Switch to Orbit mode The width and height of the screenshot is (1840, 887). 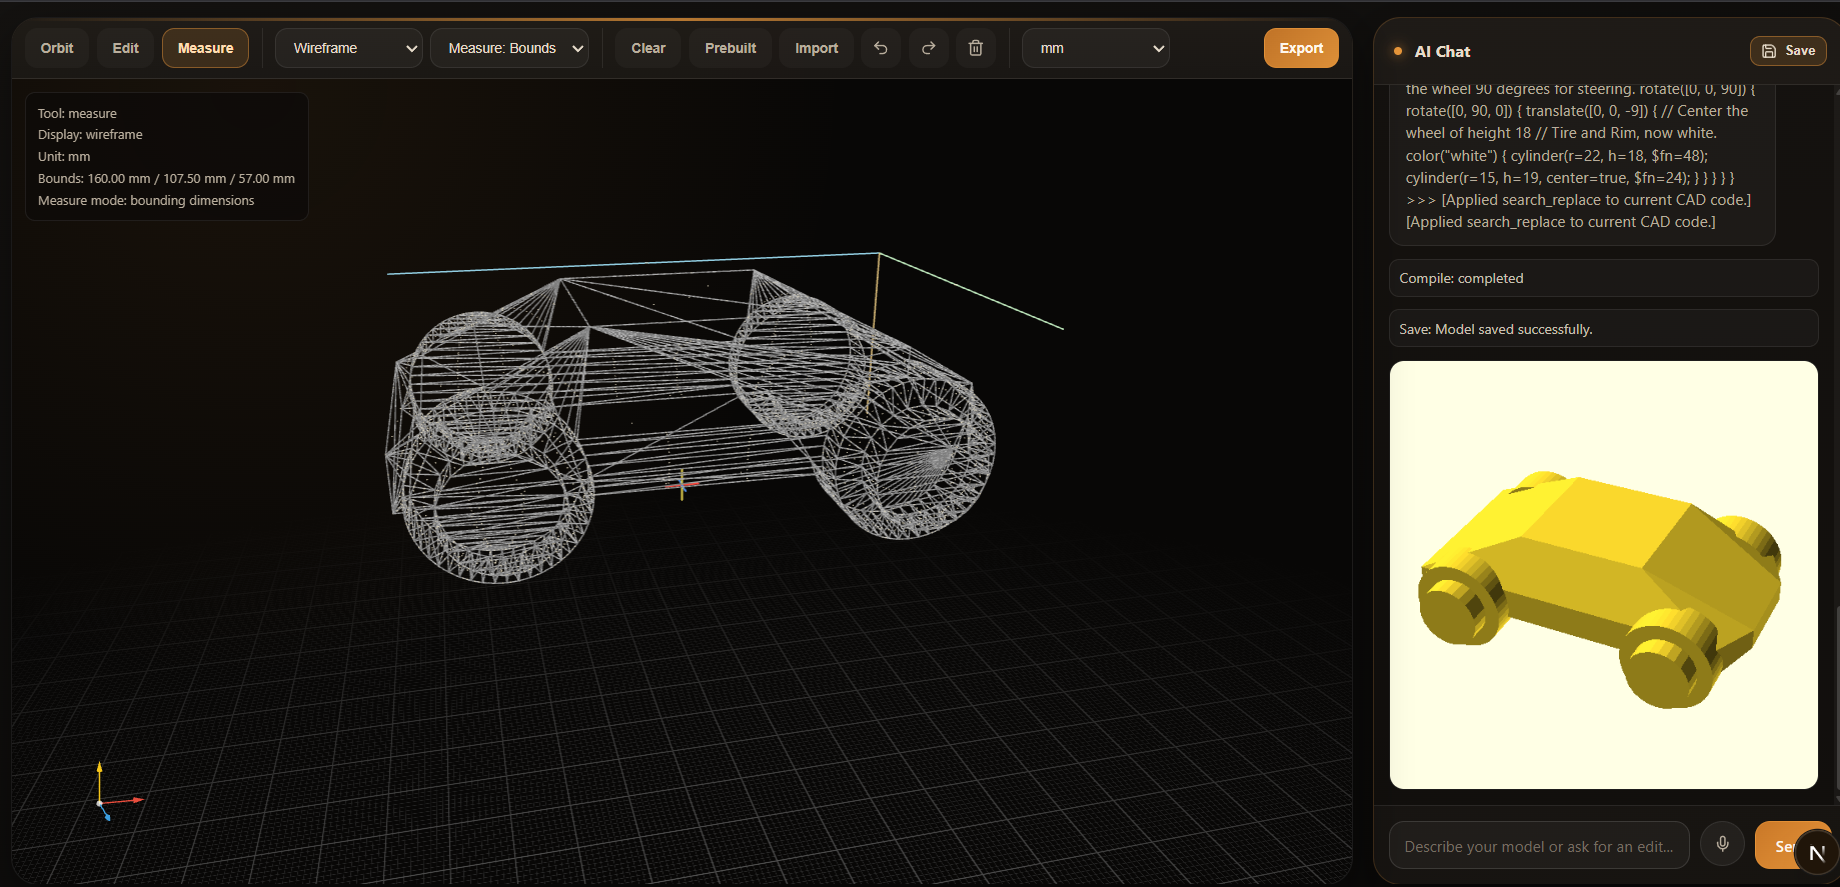(x=57, y=48)
